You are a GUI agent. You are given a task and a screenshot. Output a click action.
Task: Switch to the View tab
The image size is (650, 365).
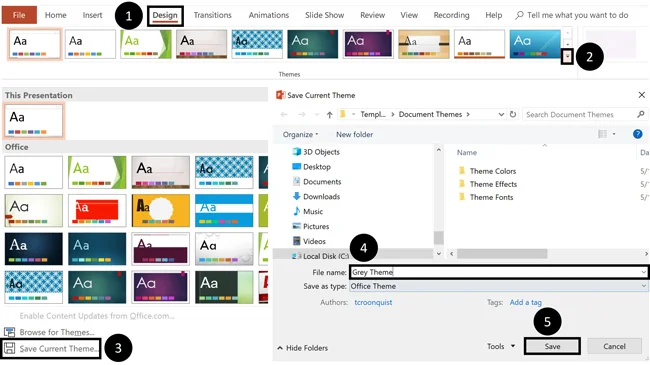point(409,15)
